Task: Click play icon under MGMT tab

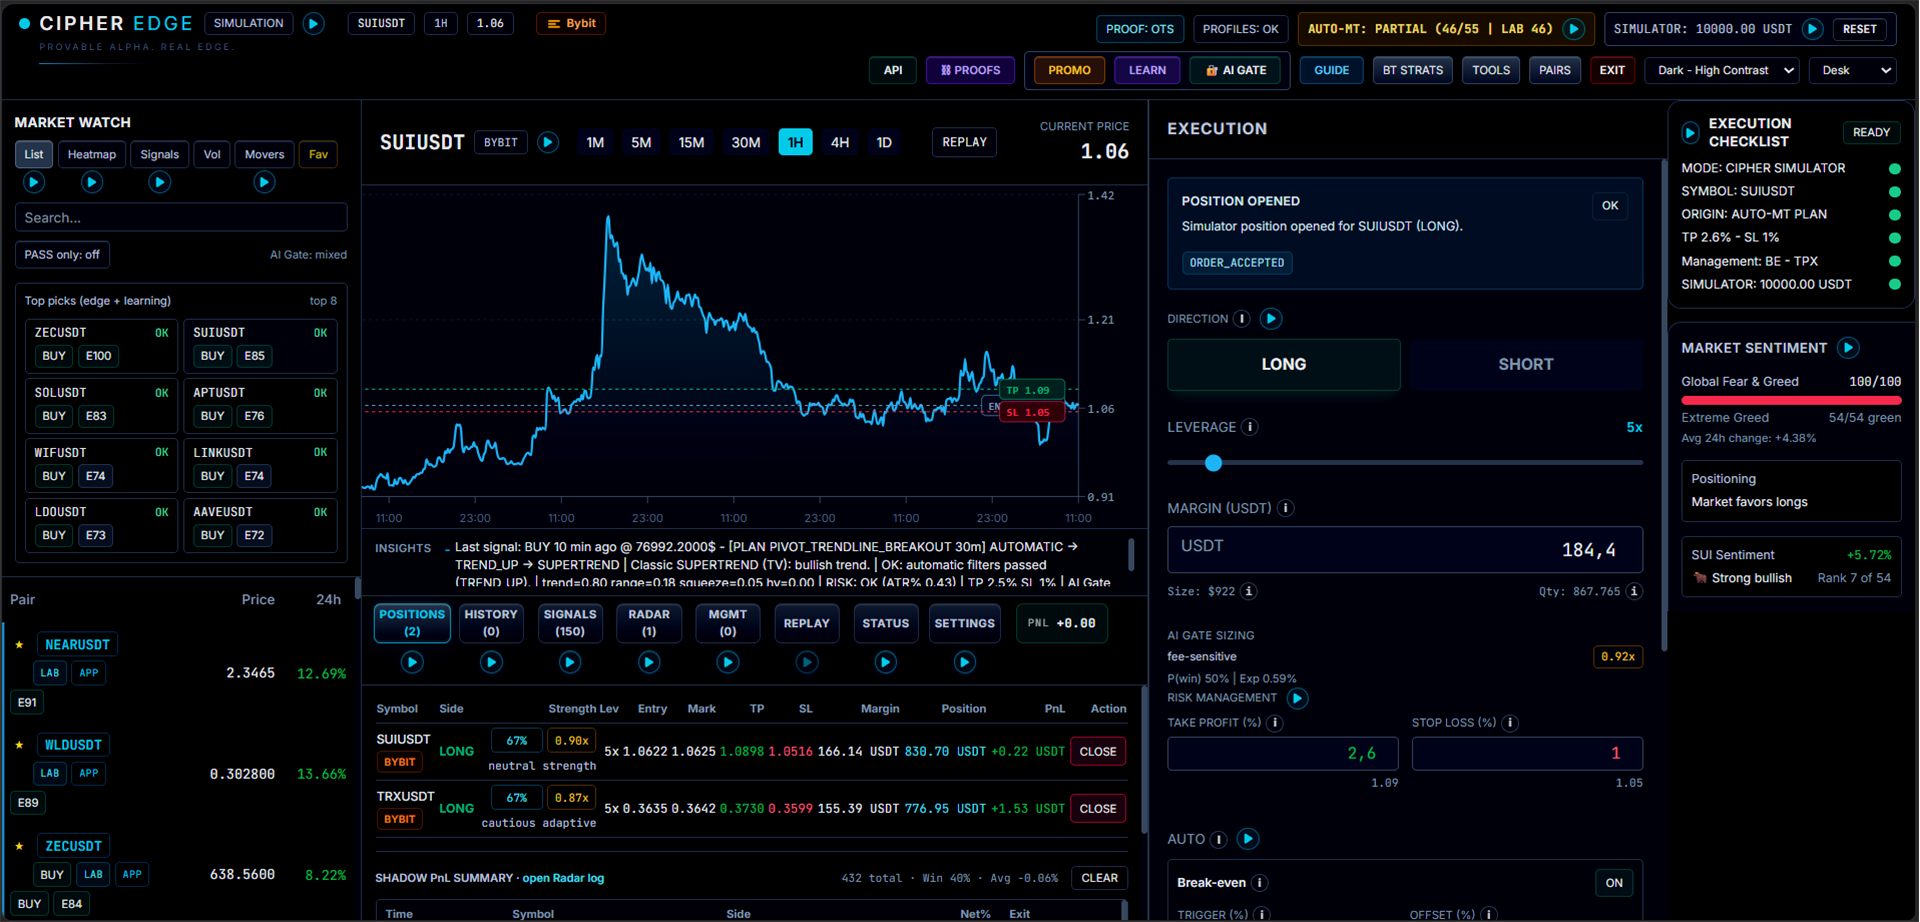Action: [x=728, y=662]
